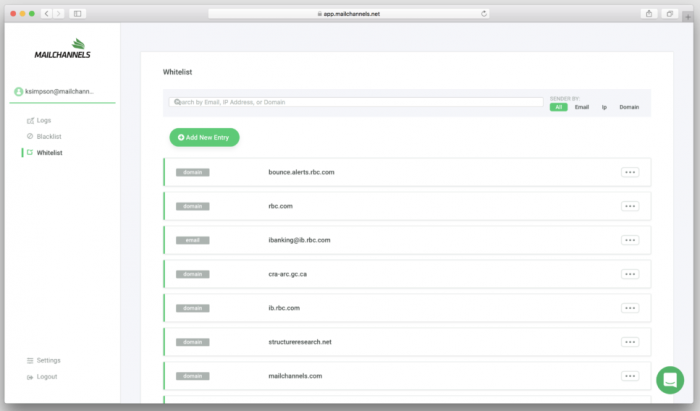700x411 pixels.
Task: Open options menu for the rbc.com row
Action: 630,206
